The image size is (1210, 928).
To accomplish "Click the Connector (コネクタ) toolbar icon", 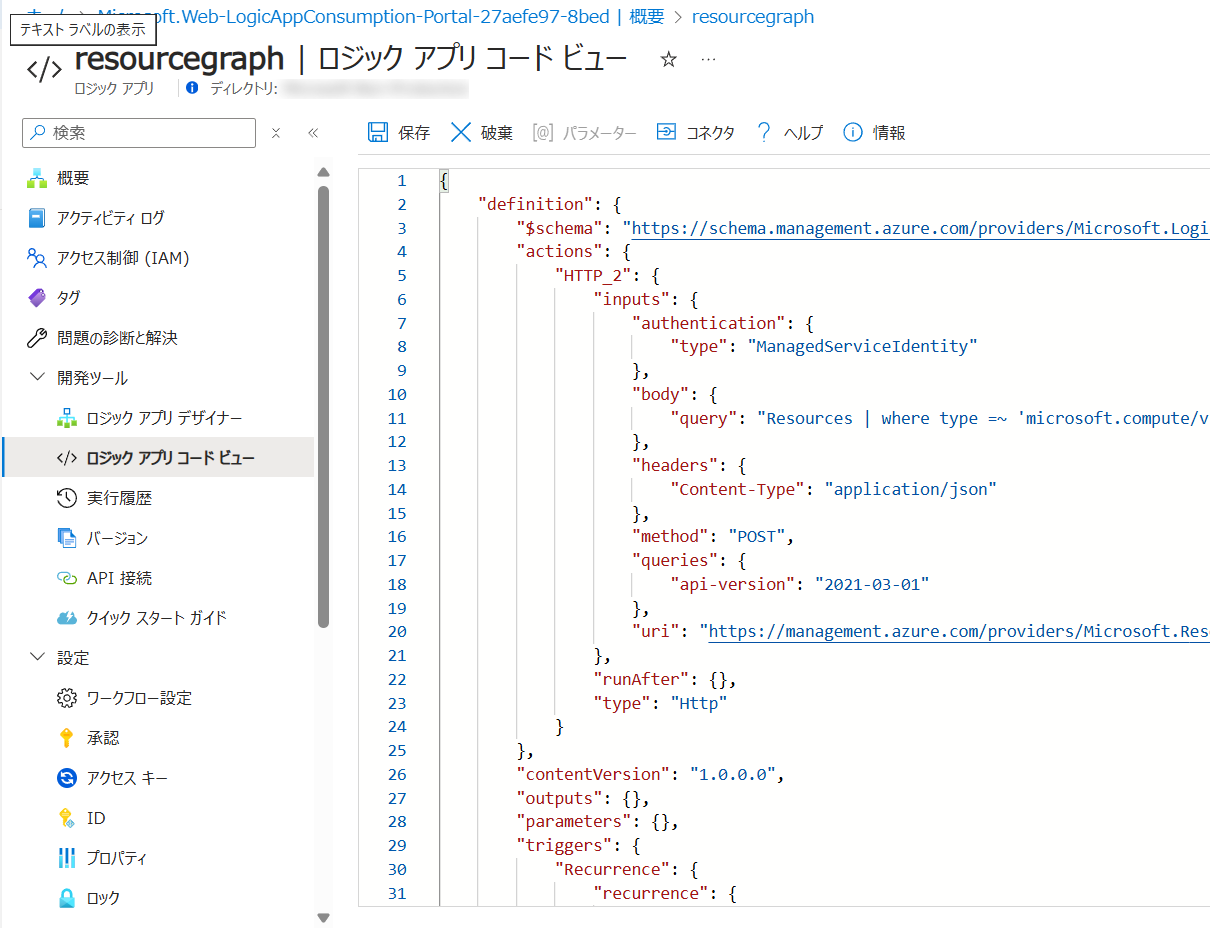I will click(666, 132).
